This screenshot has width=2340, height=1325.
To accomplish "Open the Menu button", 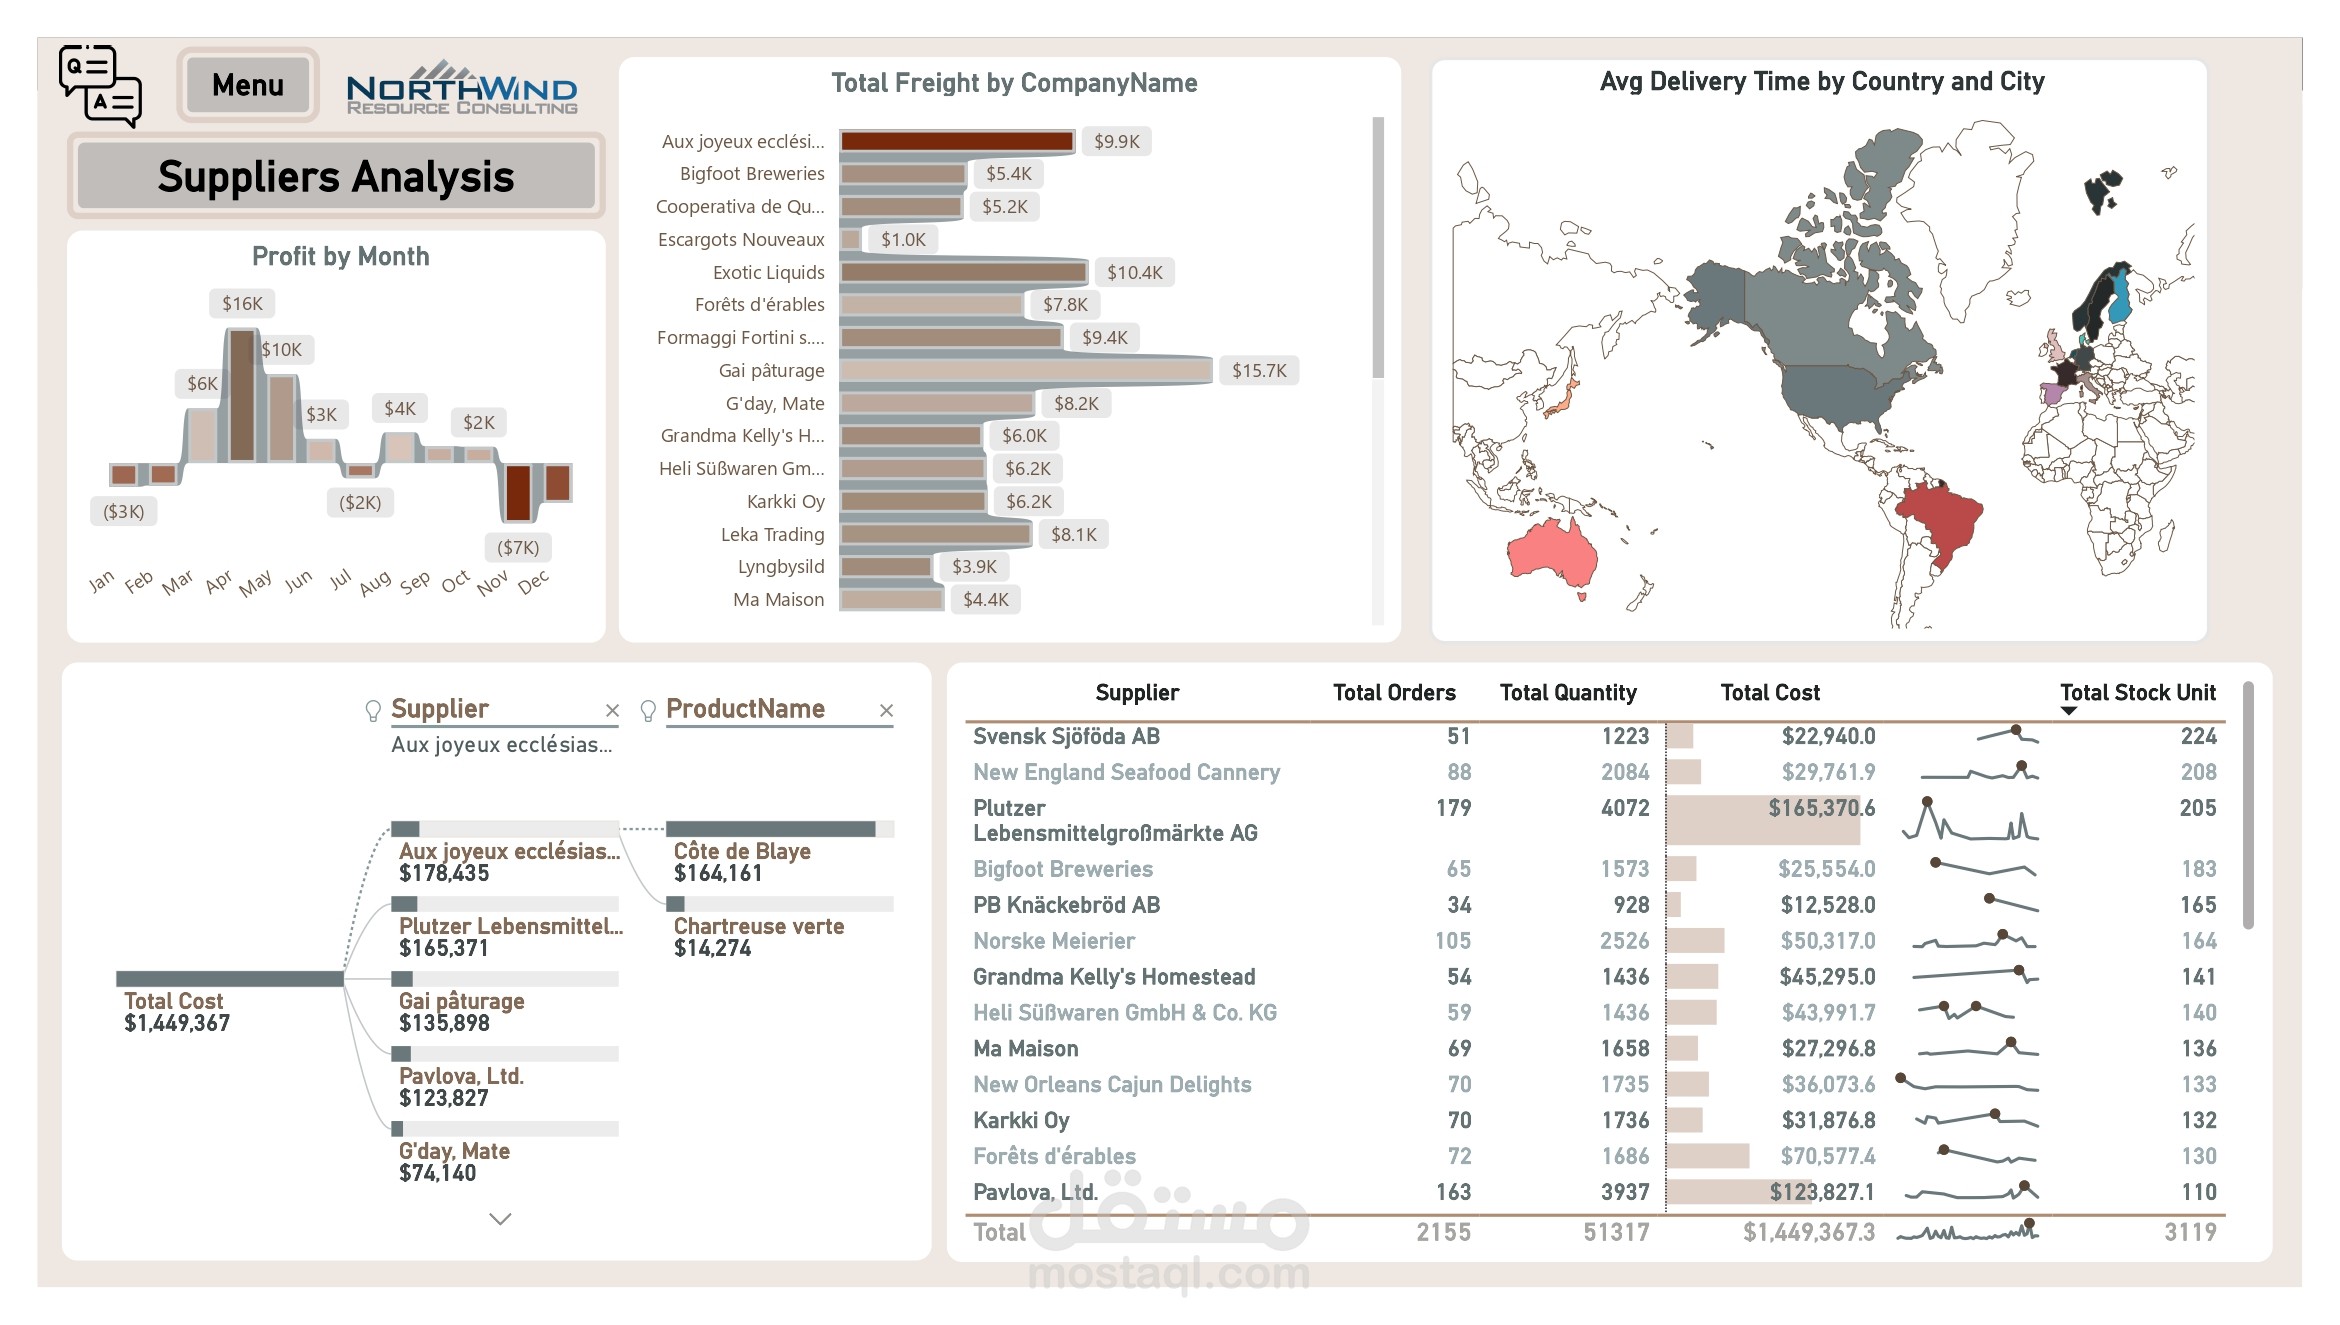I will coord(248,86).
